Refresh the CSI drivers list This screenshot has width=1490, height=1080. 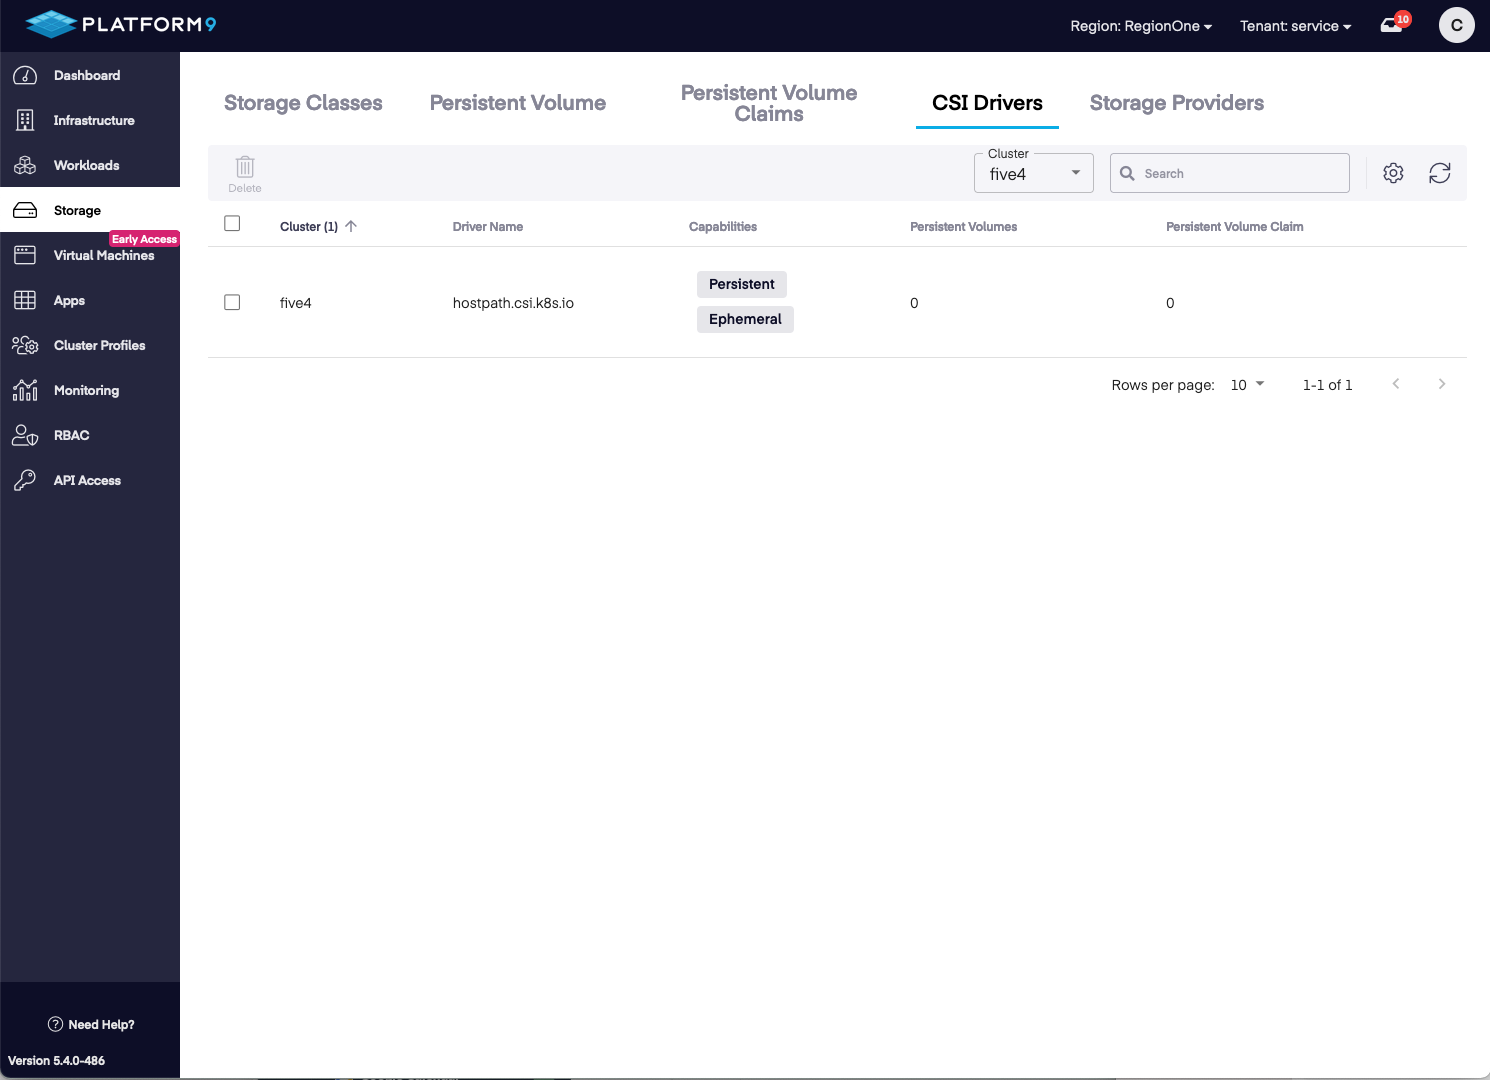[1439, 173]
